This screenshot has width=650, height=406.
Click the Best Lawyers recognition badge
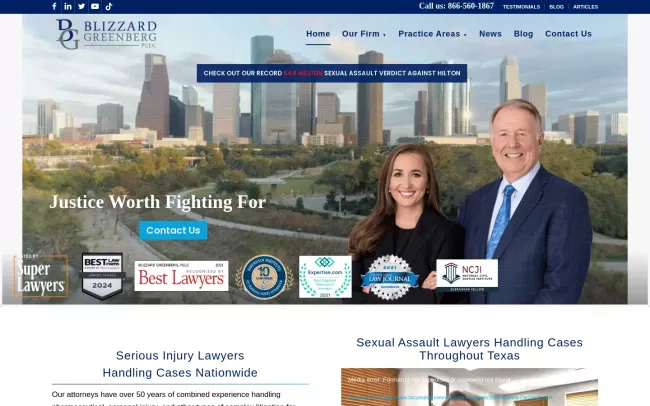tap(181, 276)
